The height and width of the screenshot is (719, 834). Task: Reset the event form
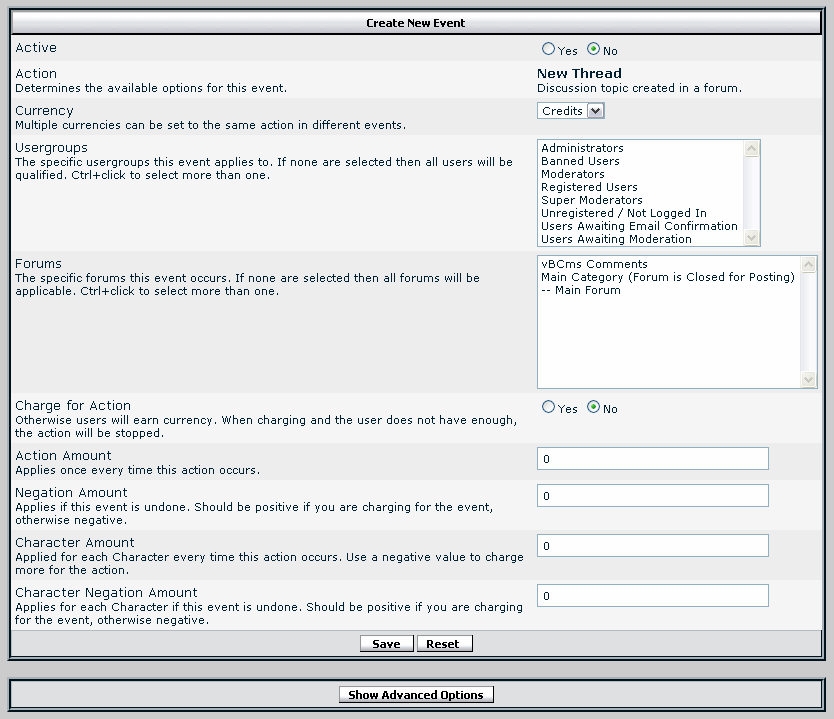pos(445,643)
